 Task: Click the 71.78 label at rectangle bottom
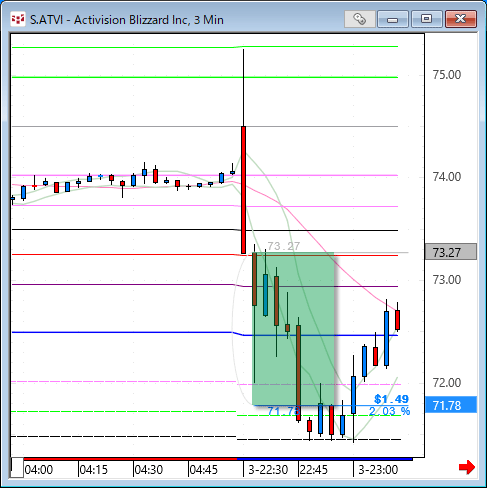pos(283,411)
